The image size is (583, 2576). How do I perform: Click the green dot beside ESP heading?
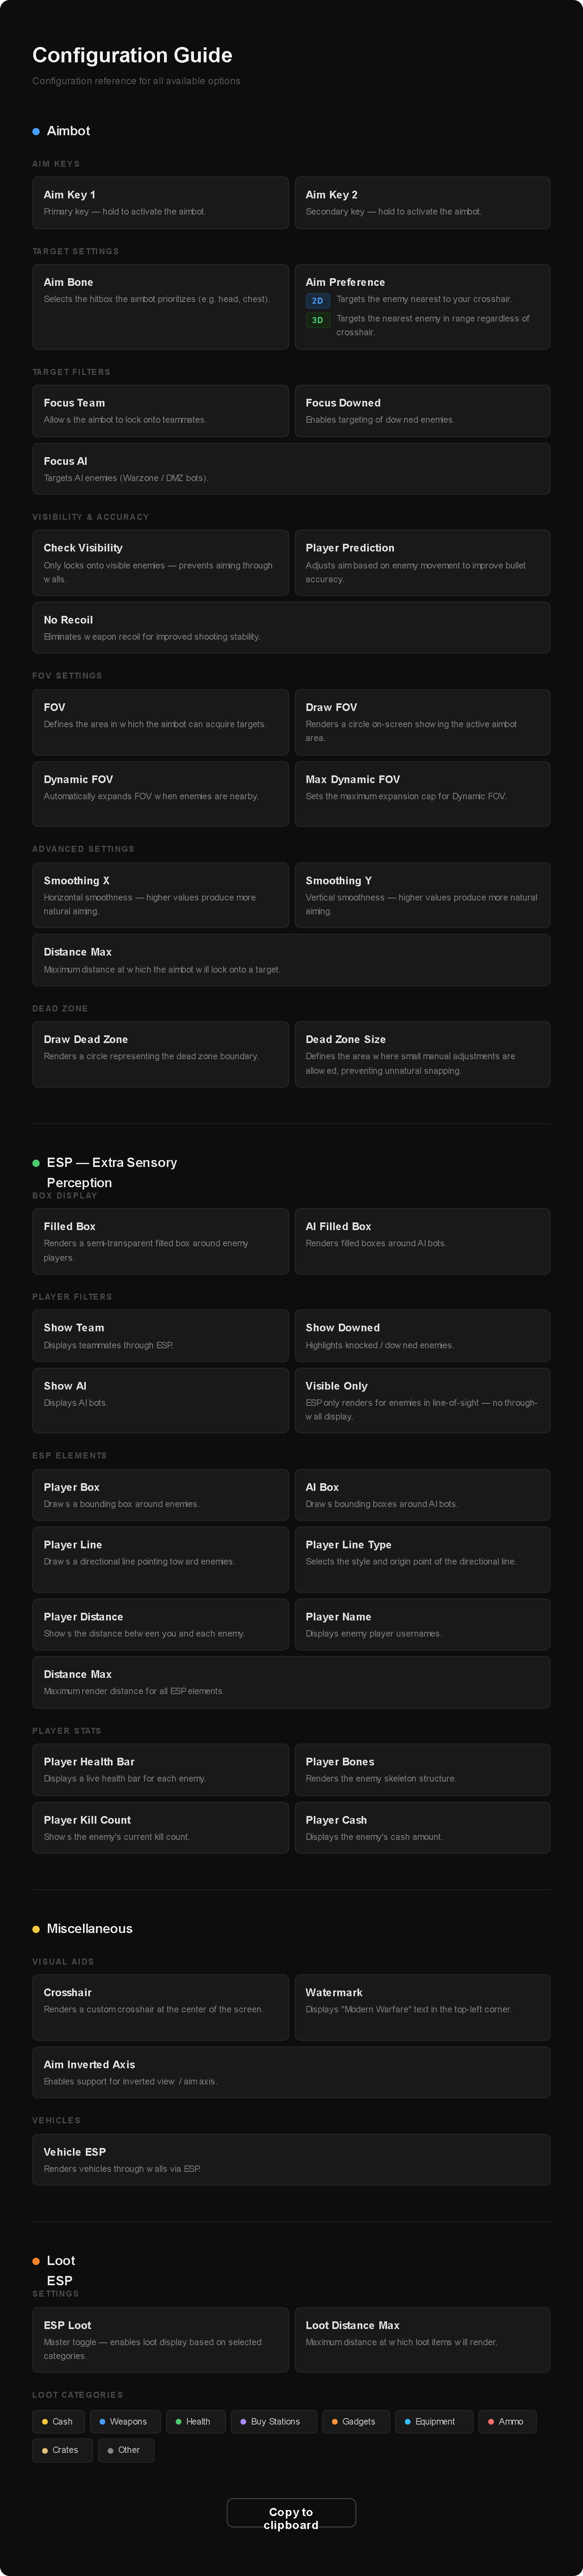click(36, 1163)
